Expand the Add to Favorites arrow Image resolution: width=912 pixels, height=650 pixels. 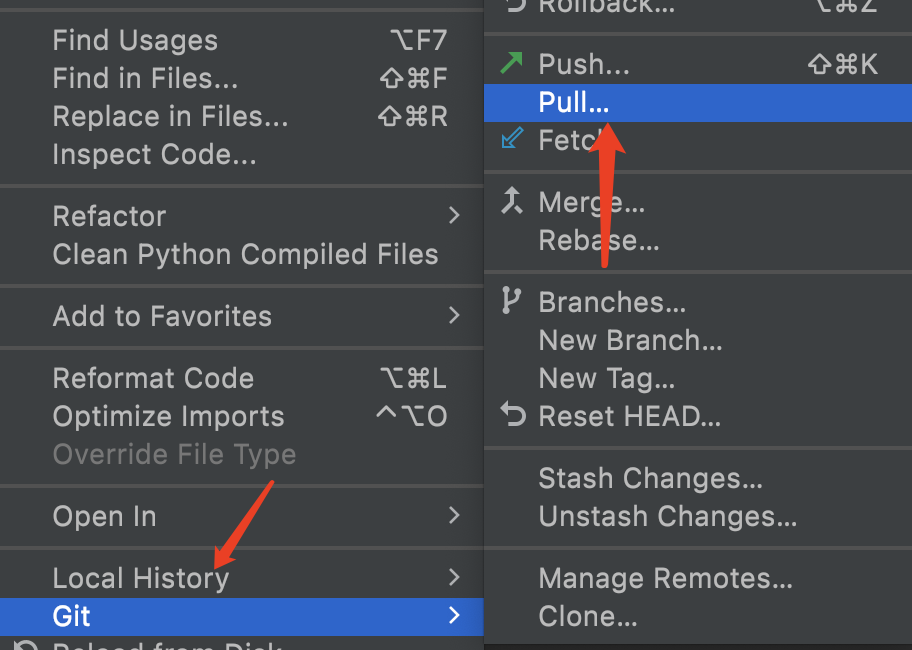[x=454, y=316]
